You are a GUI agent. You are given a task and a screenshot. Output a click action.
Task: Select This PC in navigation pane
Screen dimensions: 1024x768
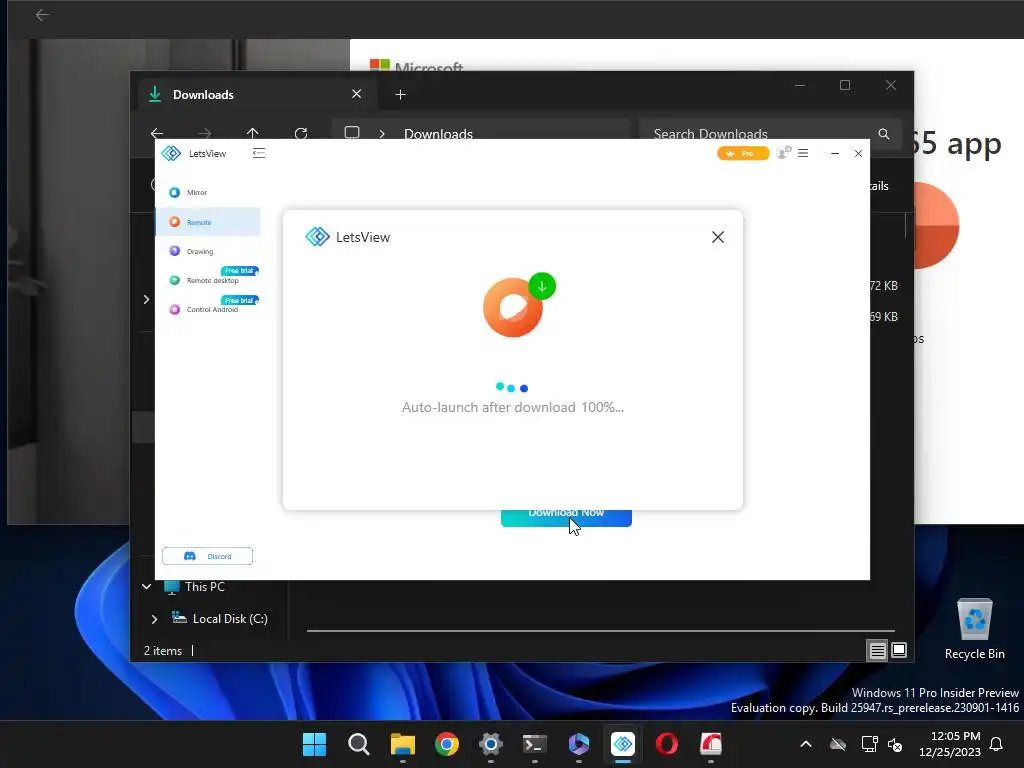pyautogui.click(x=204, y=586)
